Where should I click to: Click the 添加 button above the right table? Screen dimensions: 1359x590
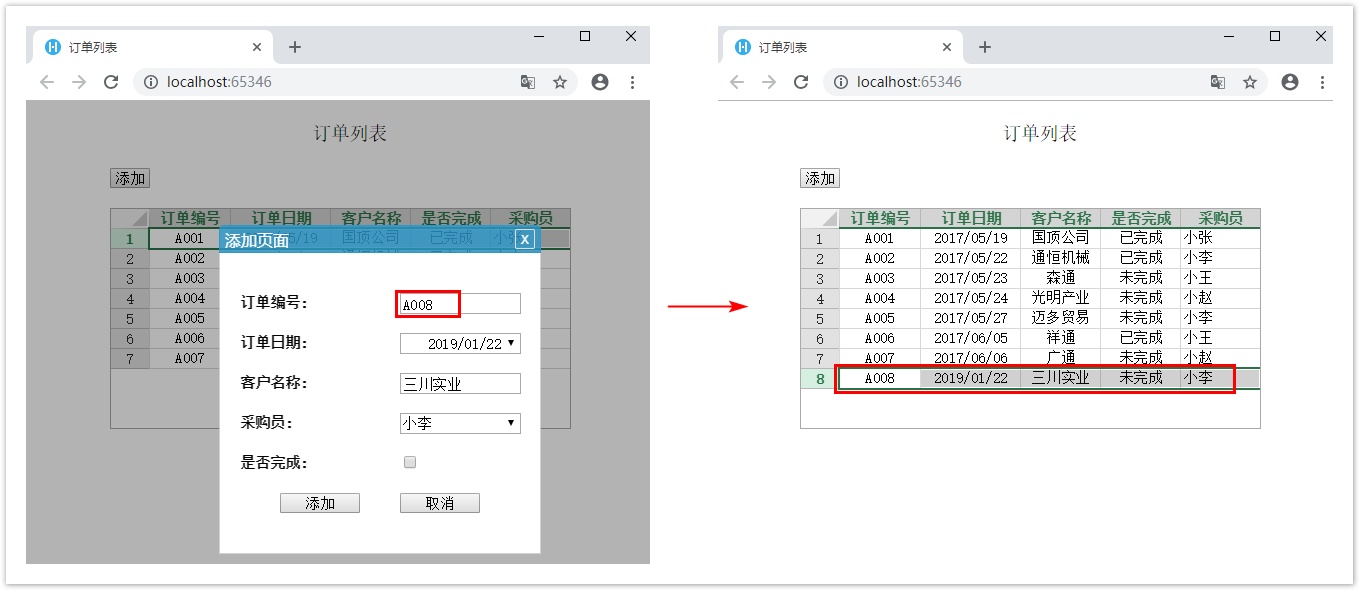[x=819, y=178]
